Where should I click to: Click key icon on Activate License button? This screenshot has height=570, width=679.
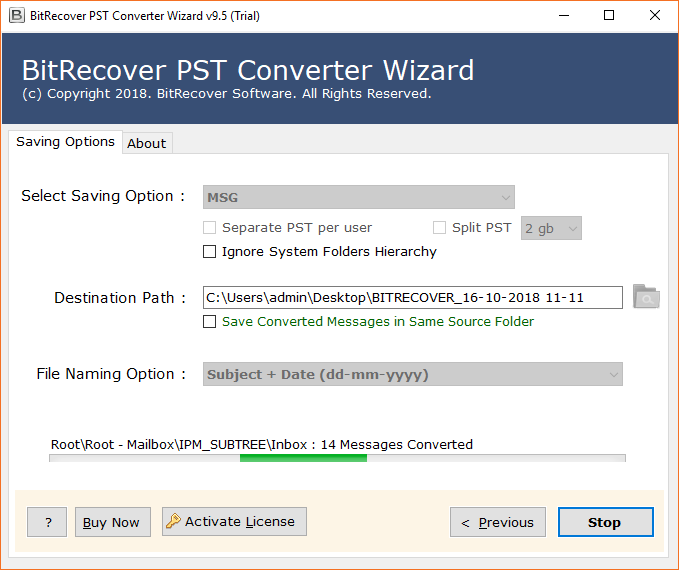pyautogui.click(x=173, y=521)
